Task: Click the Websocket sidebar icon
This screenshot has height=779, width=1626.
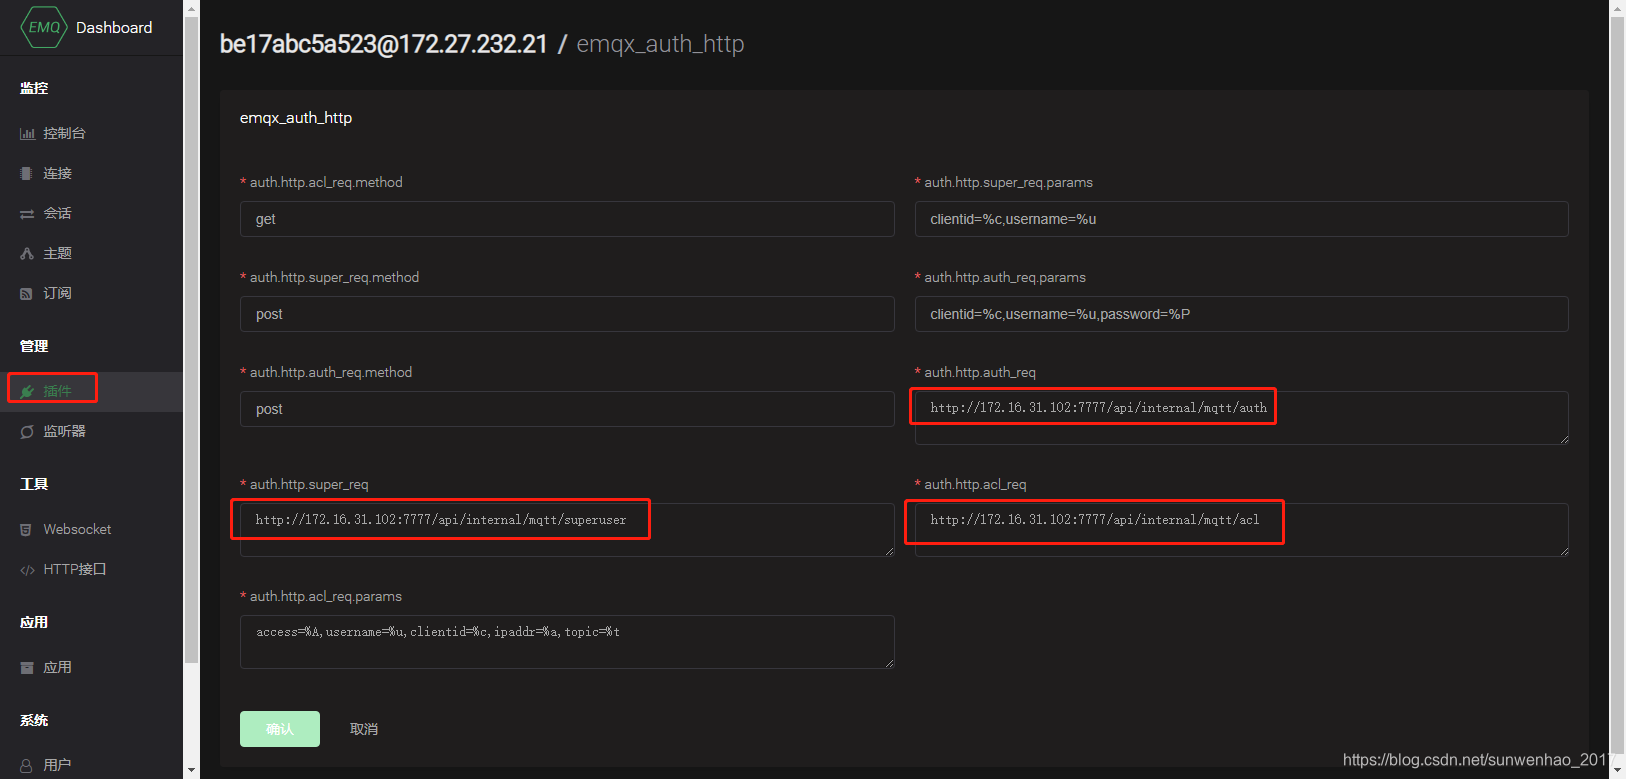Action: (27, 530)
